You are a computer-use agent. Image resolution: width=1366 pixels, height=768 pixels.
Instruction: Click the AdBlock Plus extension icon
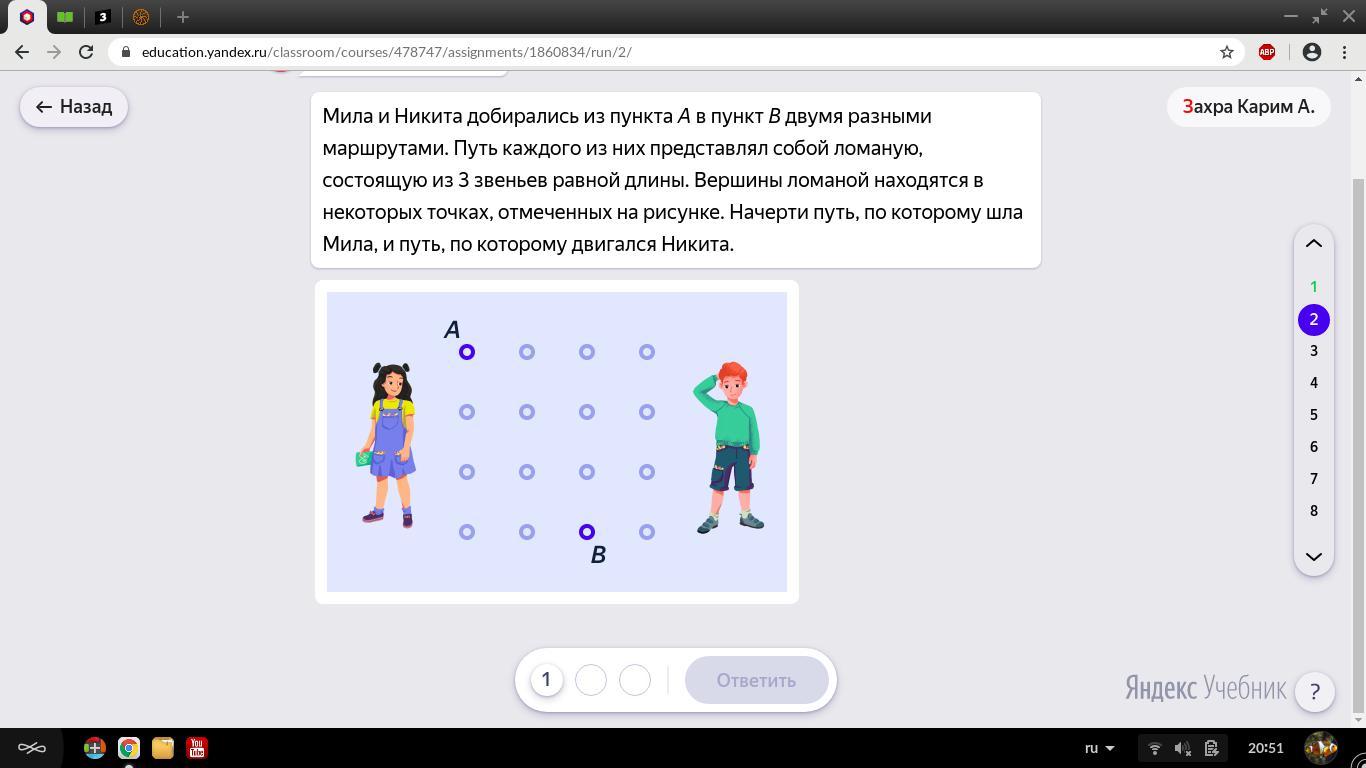[1267, 52]
